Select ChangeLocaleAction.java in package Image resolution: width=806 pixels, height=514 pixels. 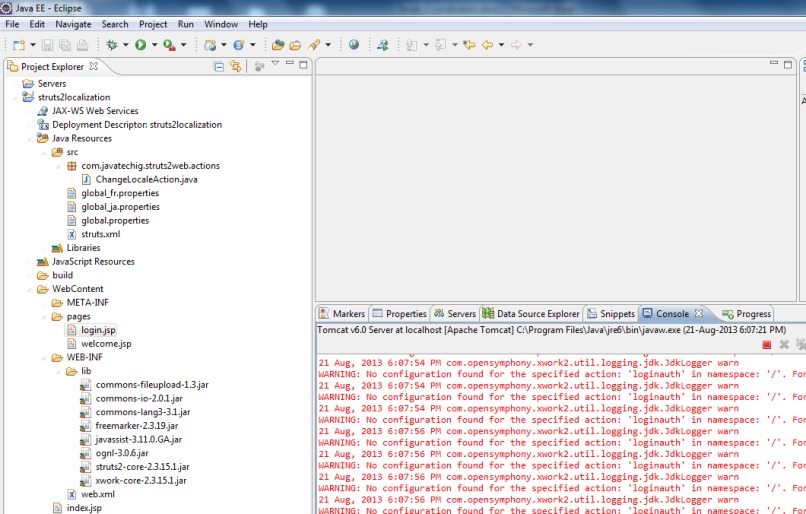tap(146, 179)
